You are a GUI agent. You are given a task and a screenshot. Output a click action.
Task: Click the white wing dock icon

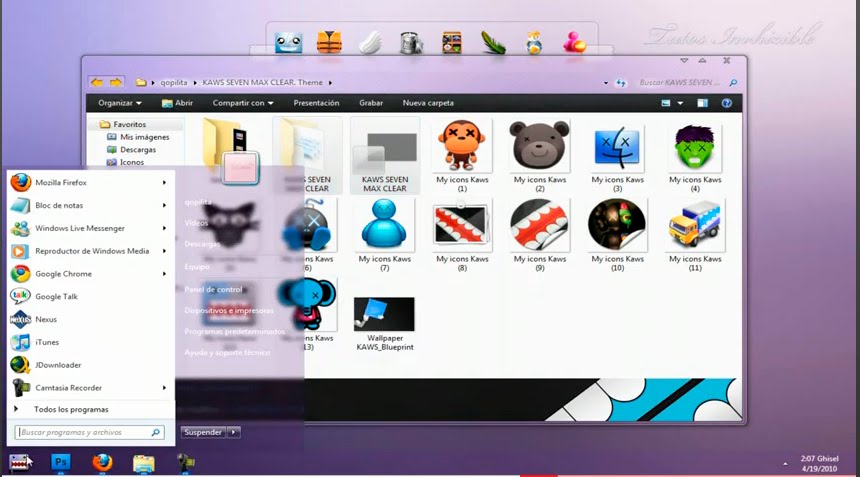click(370, 43)
